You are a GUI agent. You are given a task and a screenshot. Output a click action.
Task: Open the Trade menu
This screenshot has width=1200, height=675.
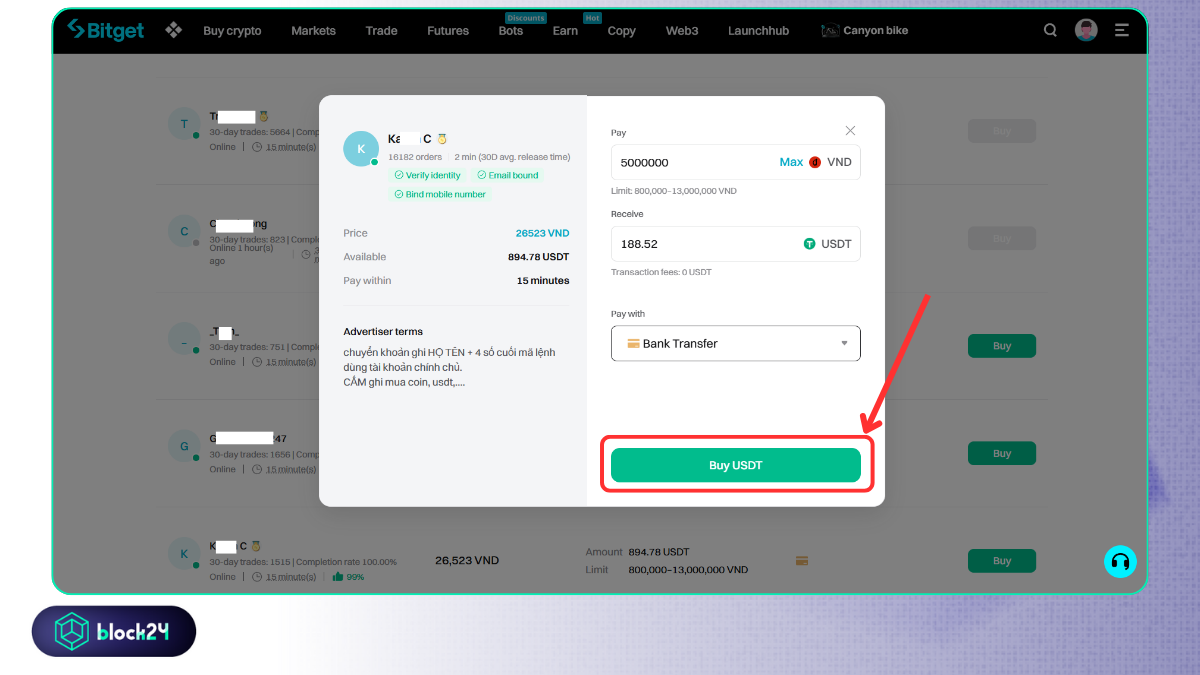point(381,31)
